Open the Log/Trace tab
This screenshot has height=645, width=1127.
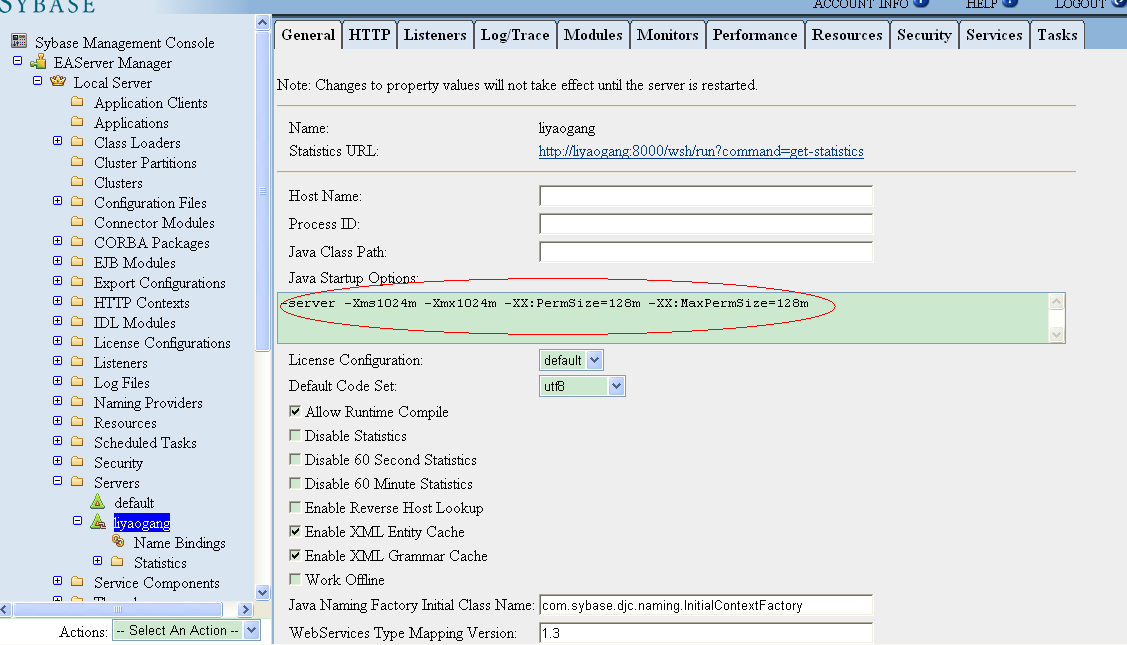(x=515, y=35)
